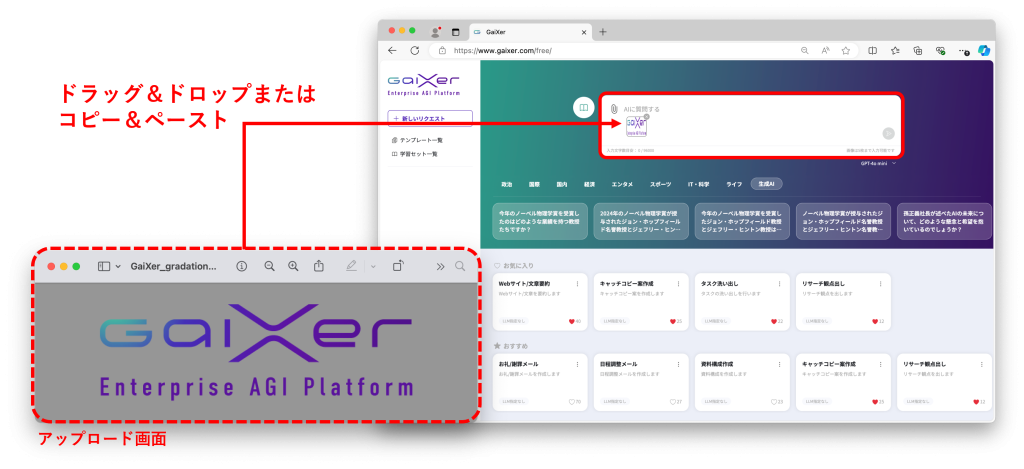Select the 生成AI category tab
The height and width of the screenshot is (469, 1024).
pos(767,184)
